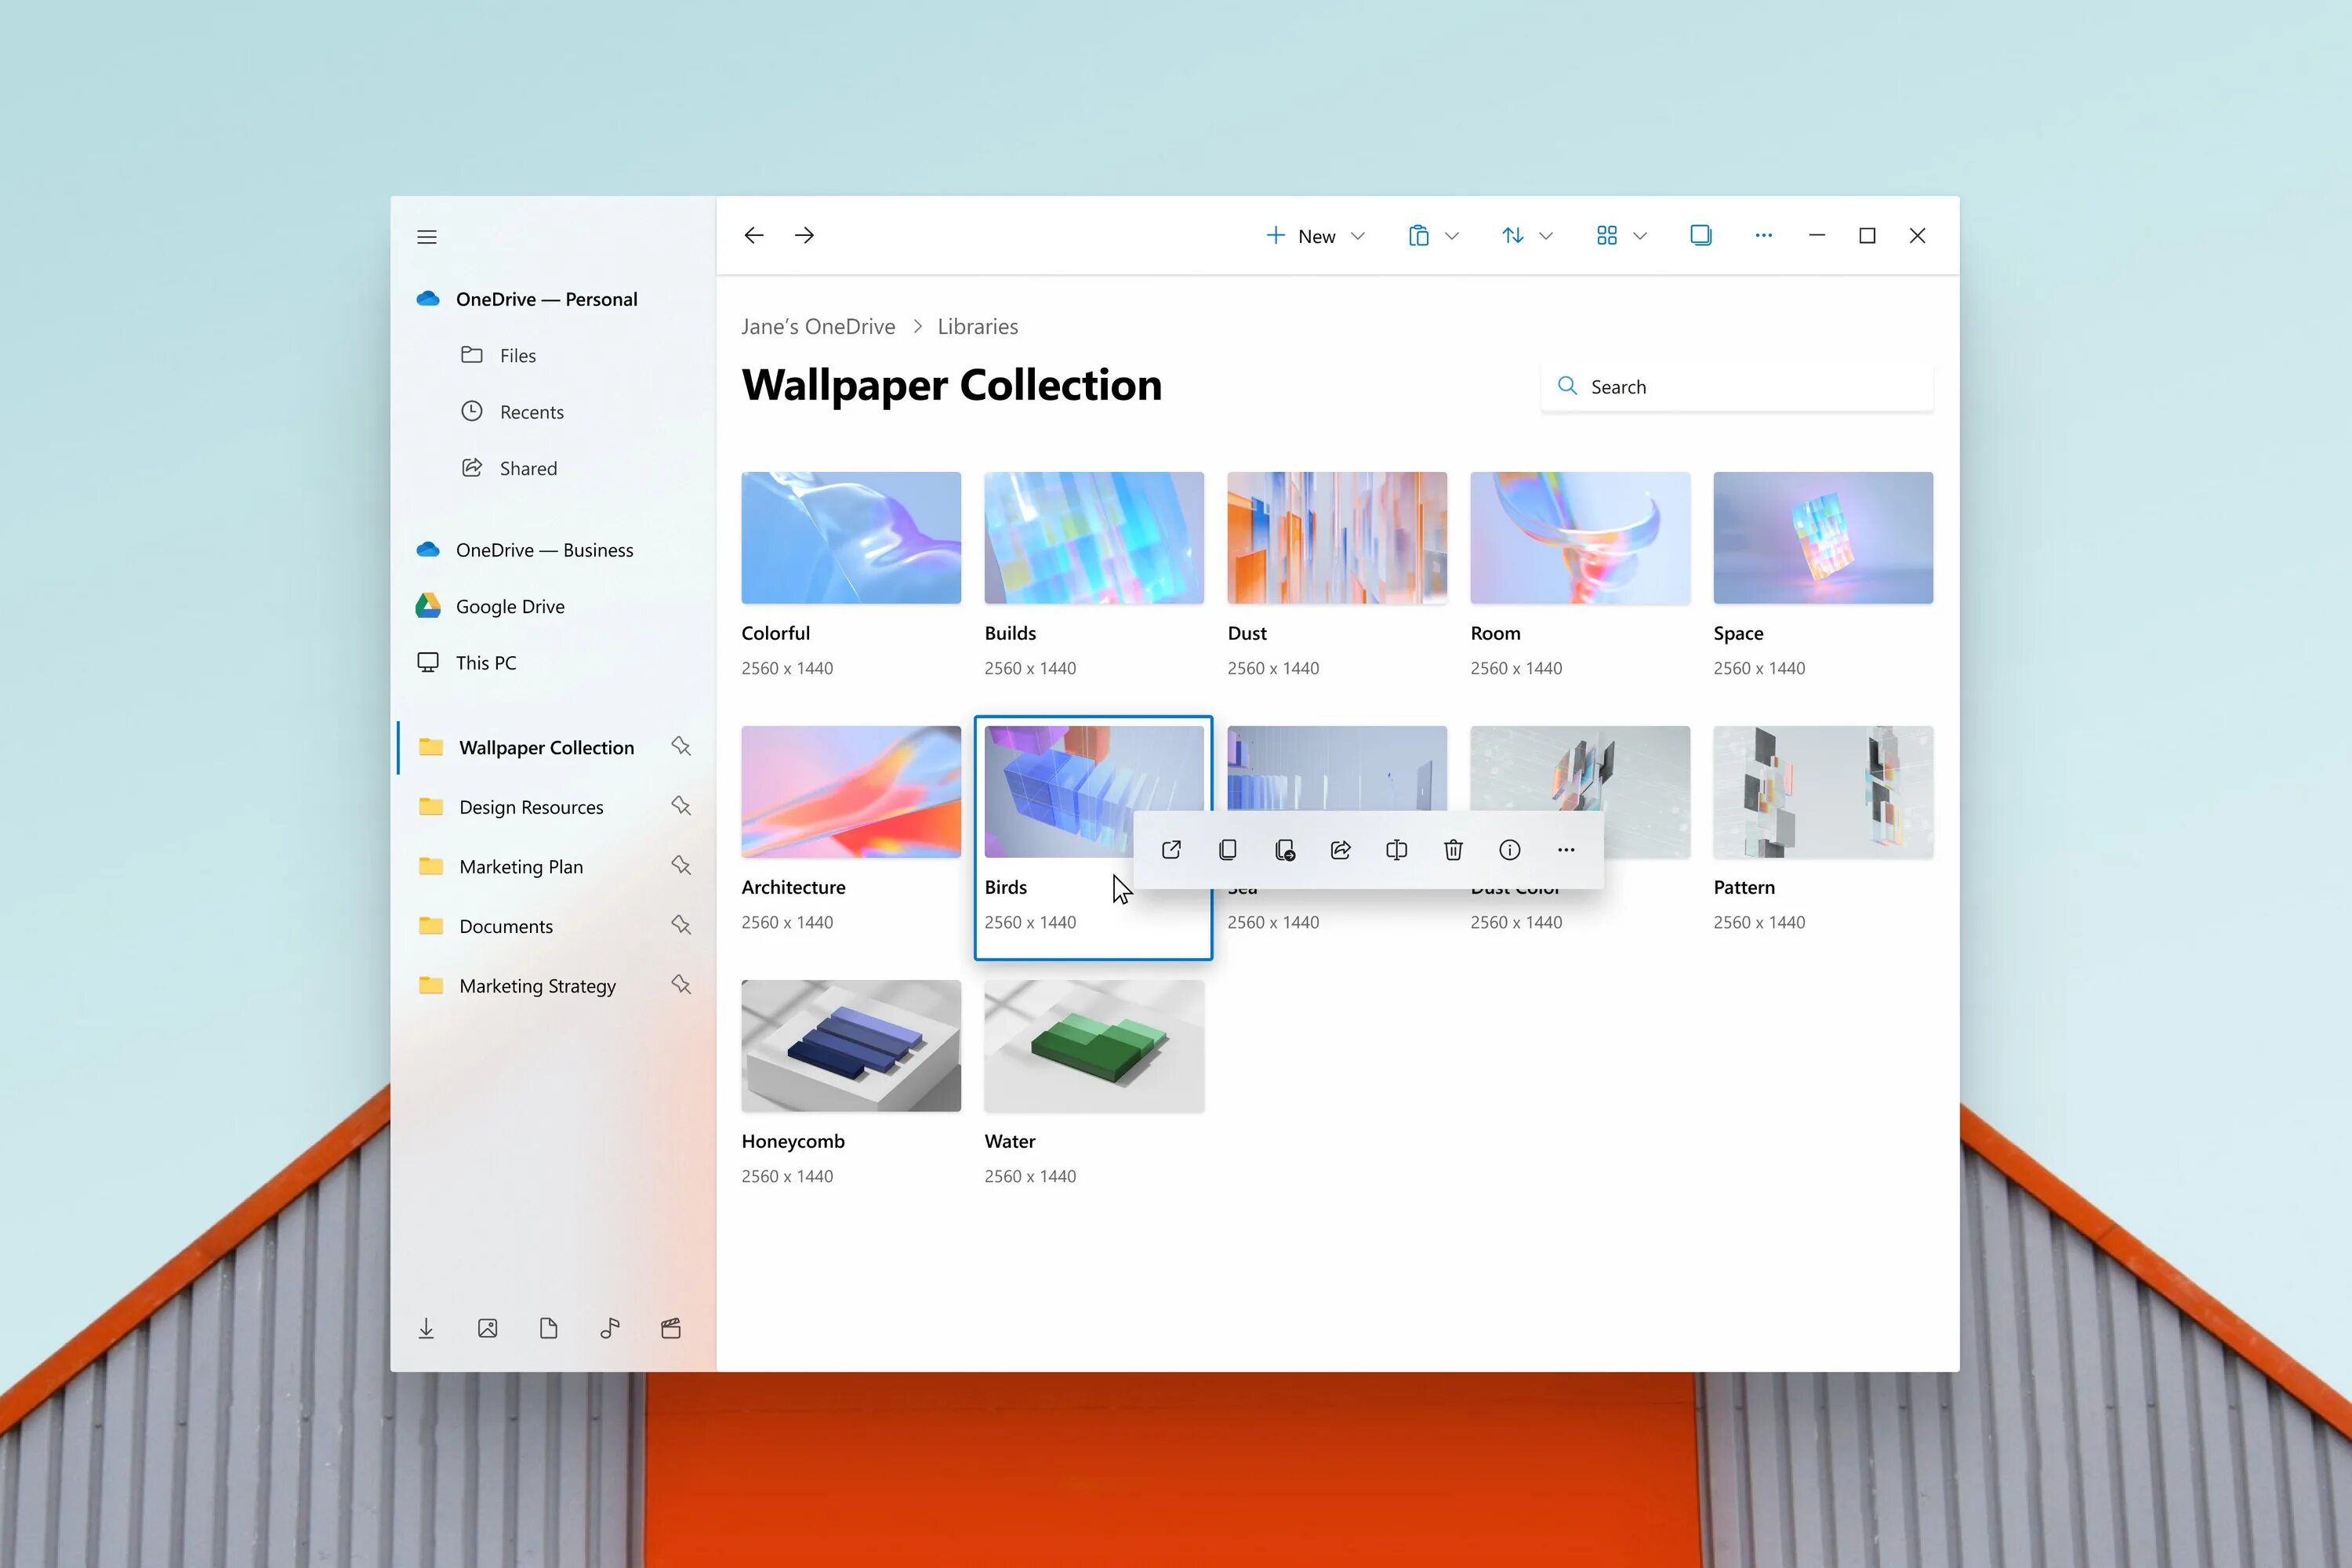Click the Move to icon in floating toolbar
Image resolution: width=2352 pixels, height=1568 pixels.
(x=1285, y=850)
